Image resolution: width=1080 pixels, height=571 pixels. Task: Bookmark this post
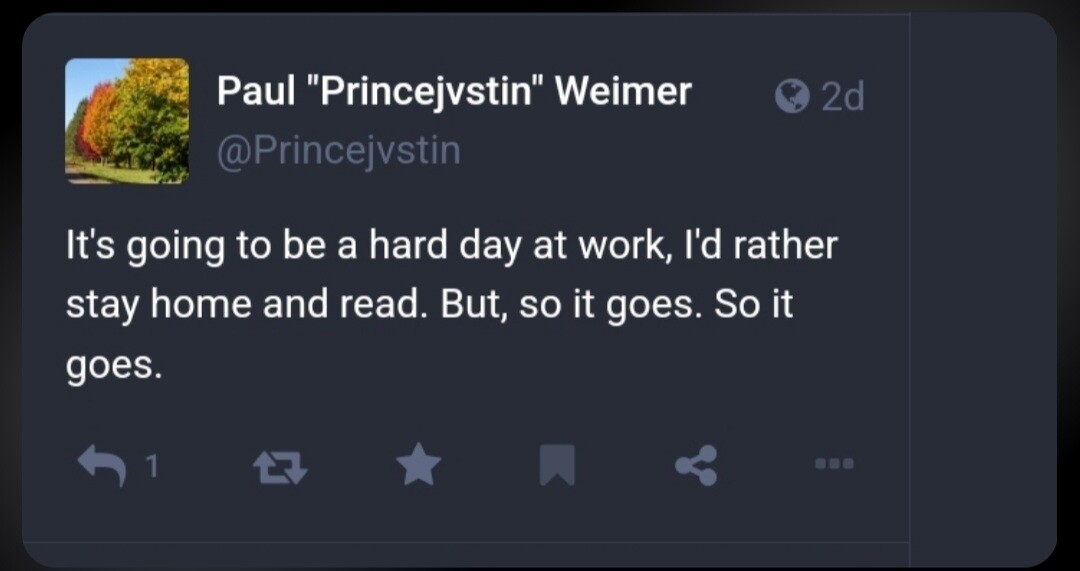[557, 465]
